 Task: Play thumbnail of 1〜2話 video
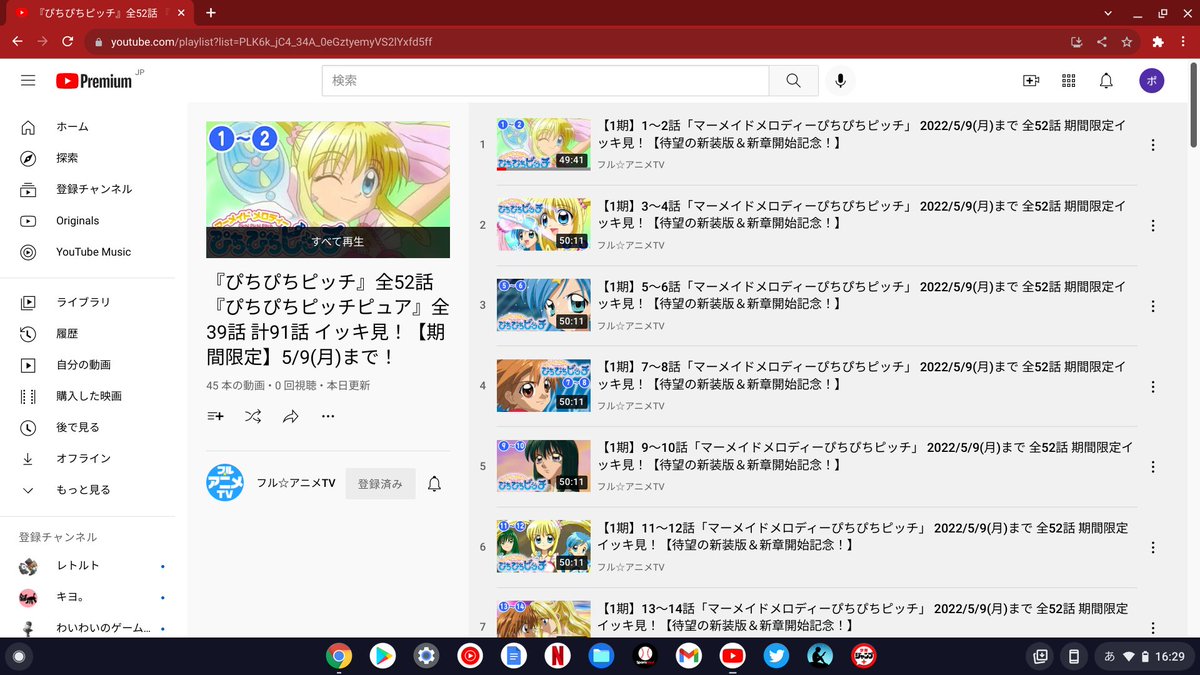point(543,144)
